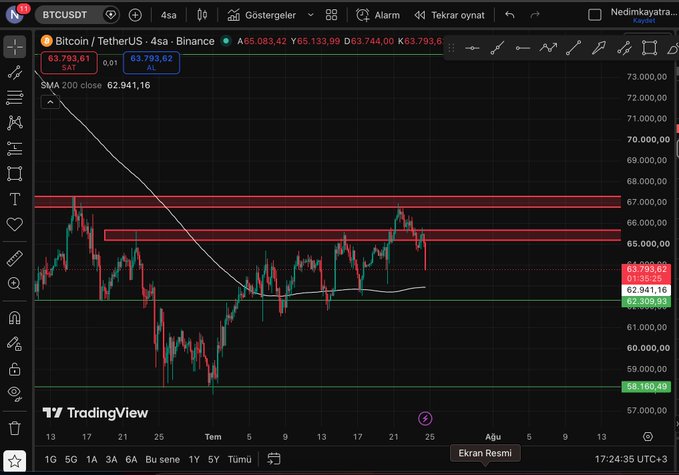Image resolution: width=679 pixels, height=475 pixels.
Task: Select the rectangle shape tool in sidebar
Action: click(x=15, y=174)
